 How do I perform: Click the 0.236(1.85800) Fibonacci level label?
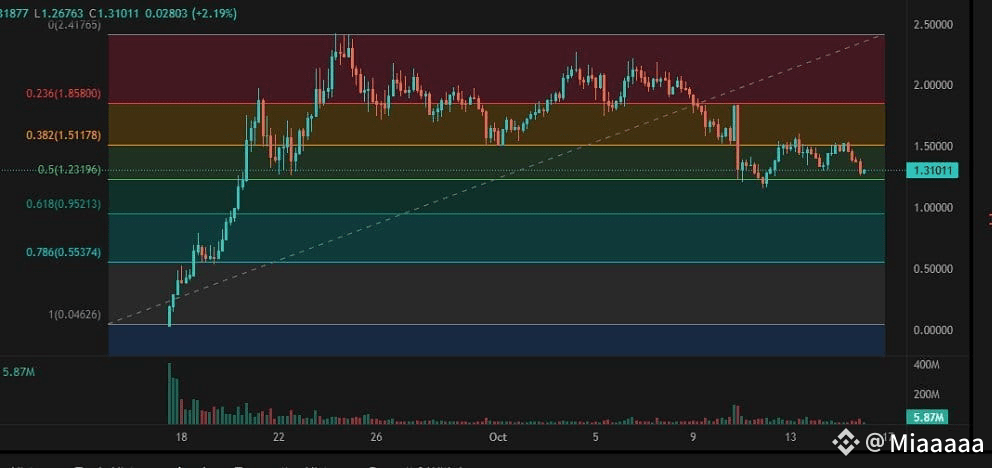[x=63, y=93]
